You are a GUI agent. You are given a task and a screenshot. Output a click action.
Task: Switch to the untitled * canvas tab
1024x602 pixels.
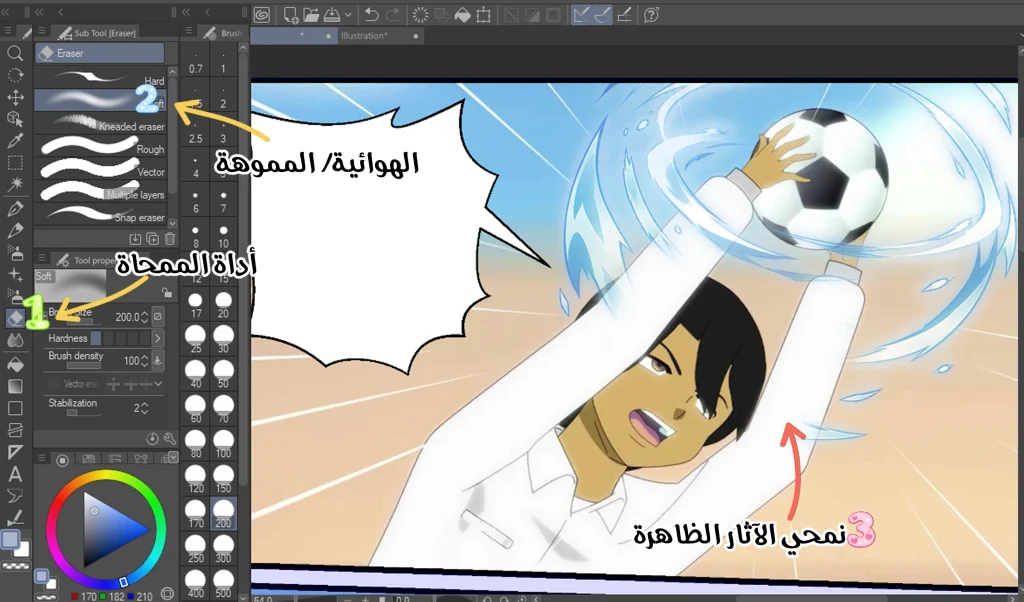[295, 36]
